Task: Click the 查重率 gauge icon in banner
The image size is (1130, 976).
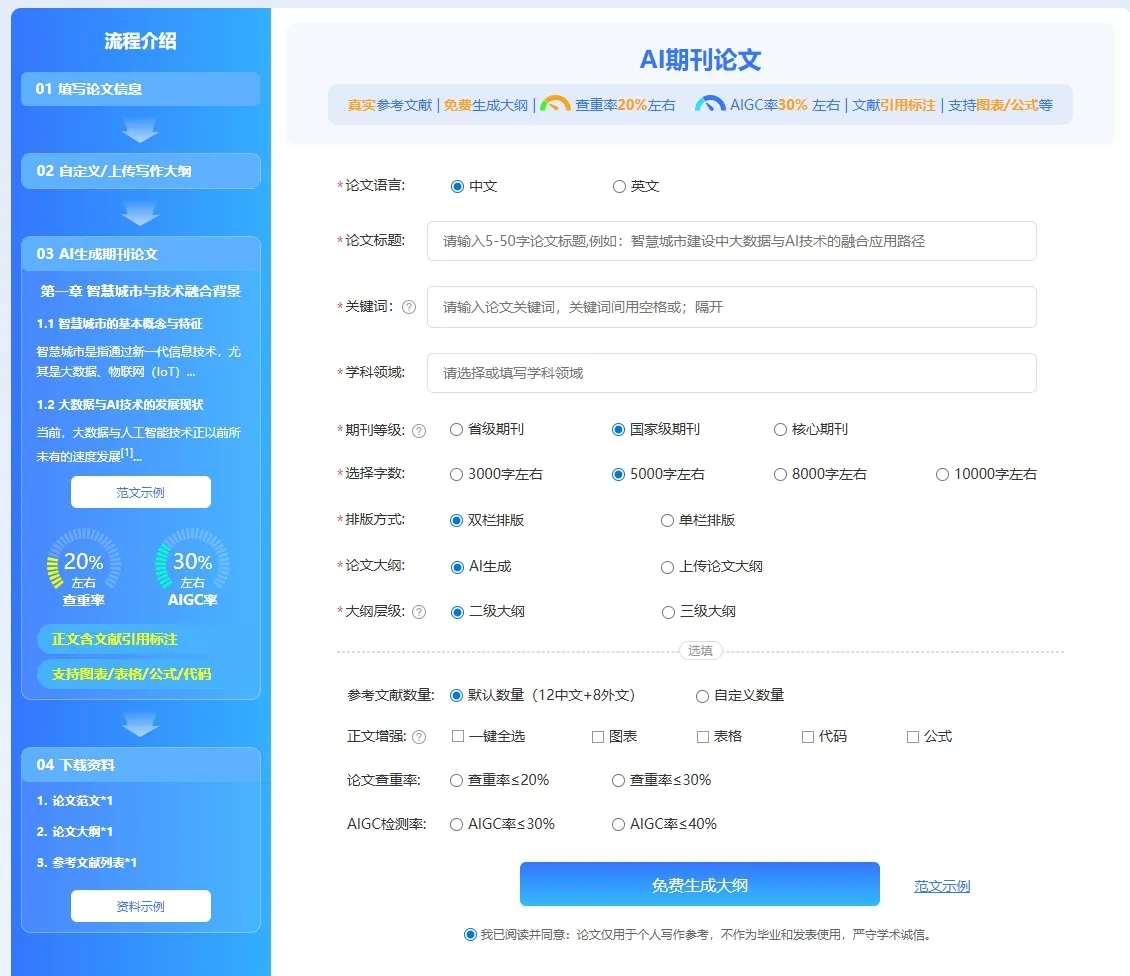Action: click(x=555, y=104)
